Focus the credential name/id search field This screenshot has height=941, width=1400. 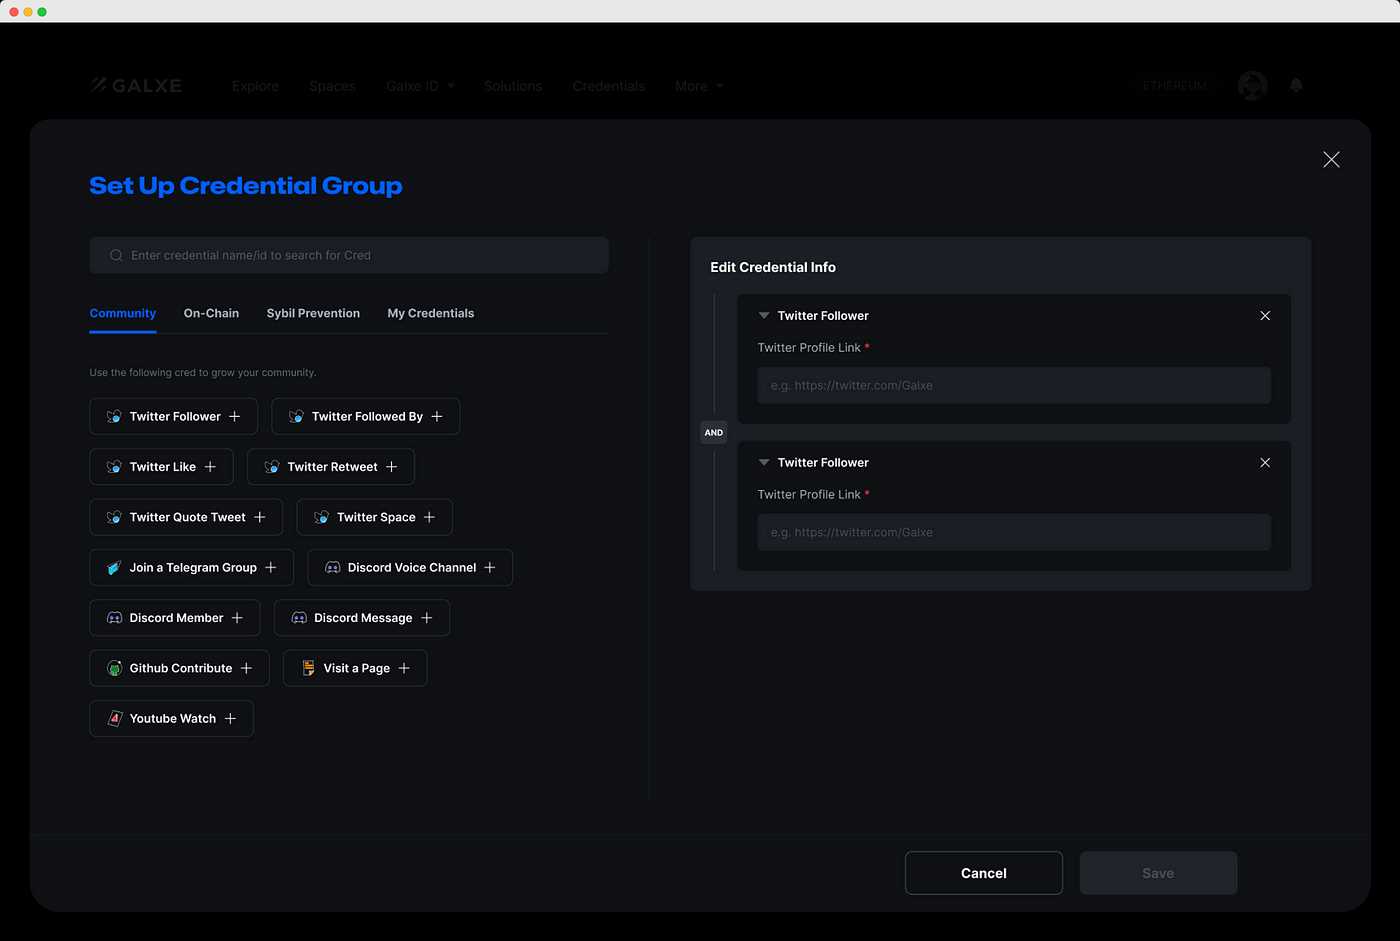click(349, 255)
